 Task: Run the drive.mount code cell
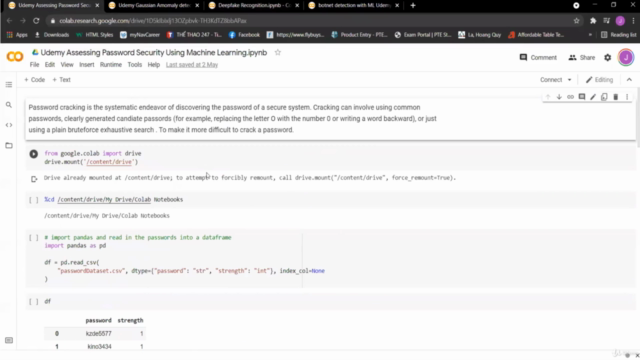point(33,154)
